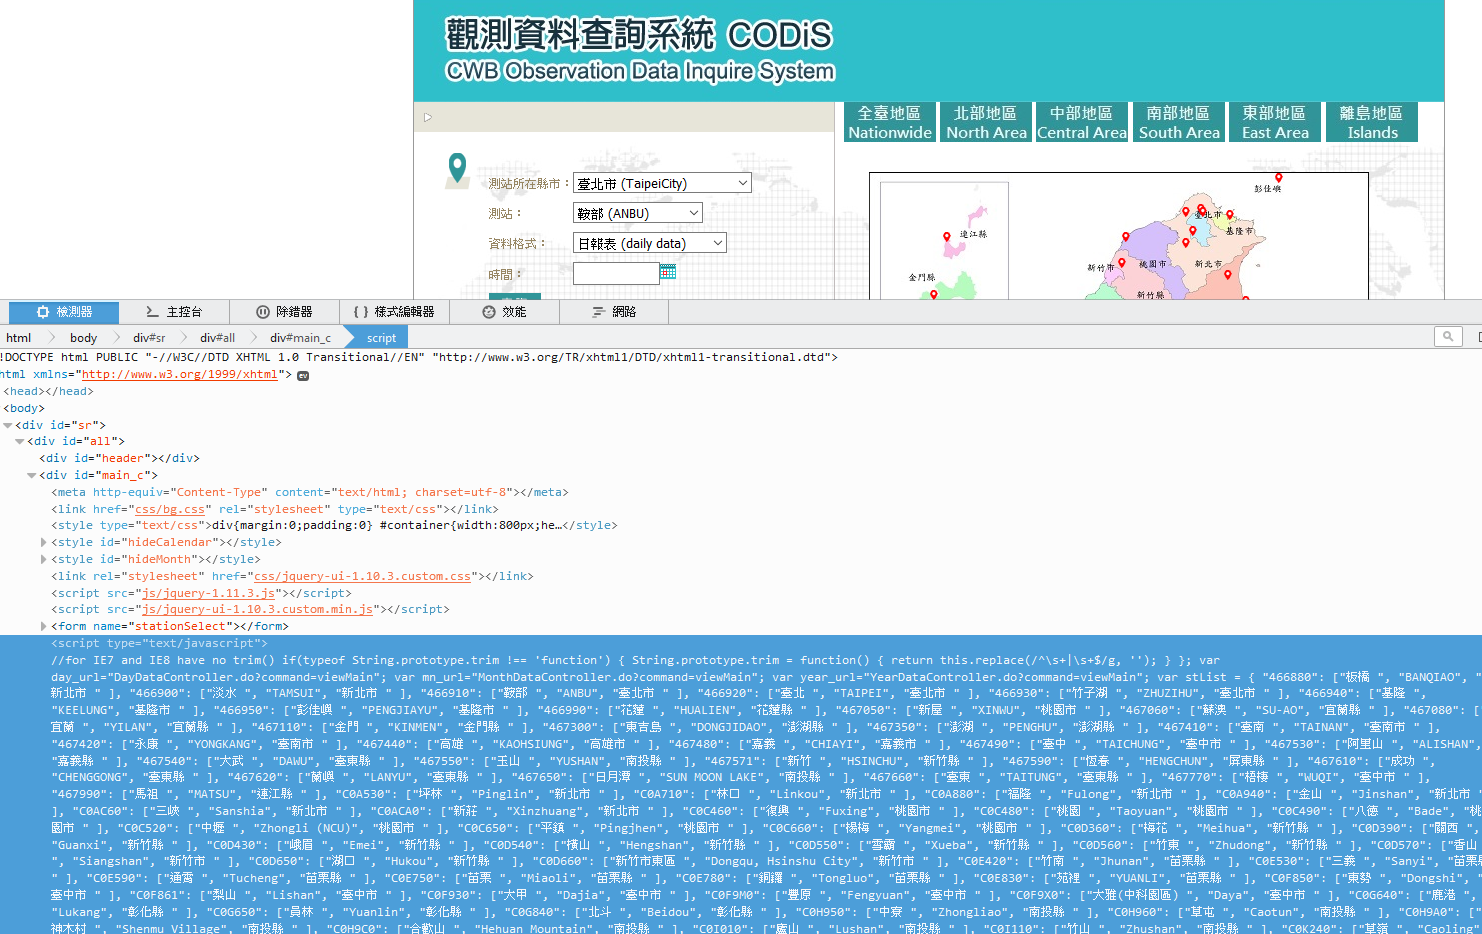Click the gear icon on 檢測器 panel

click(42, 311)
